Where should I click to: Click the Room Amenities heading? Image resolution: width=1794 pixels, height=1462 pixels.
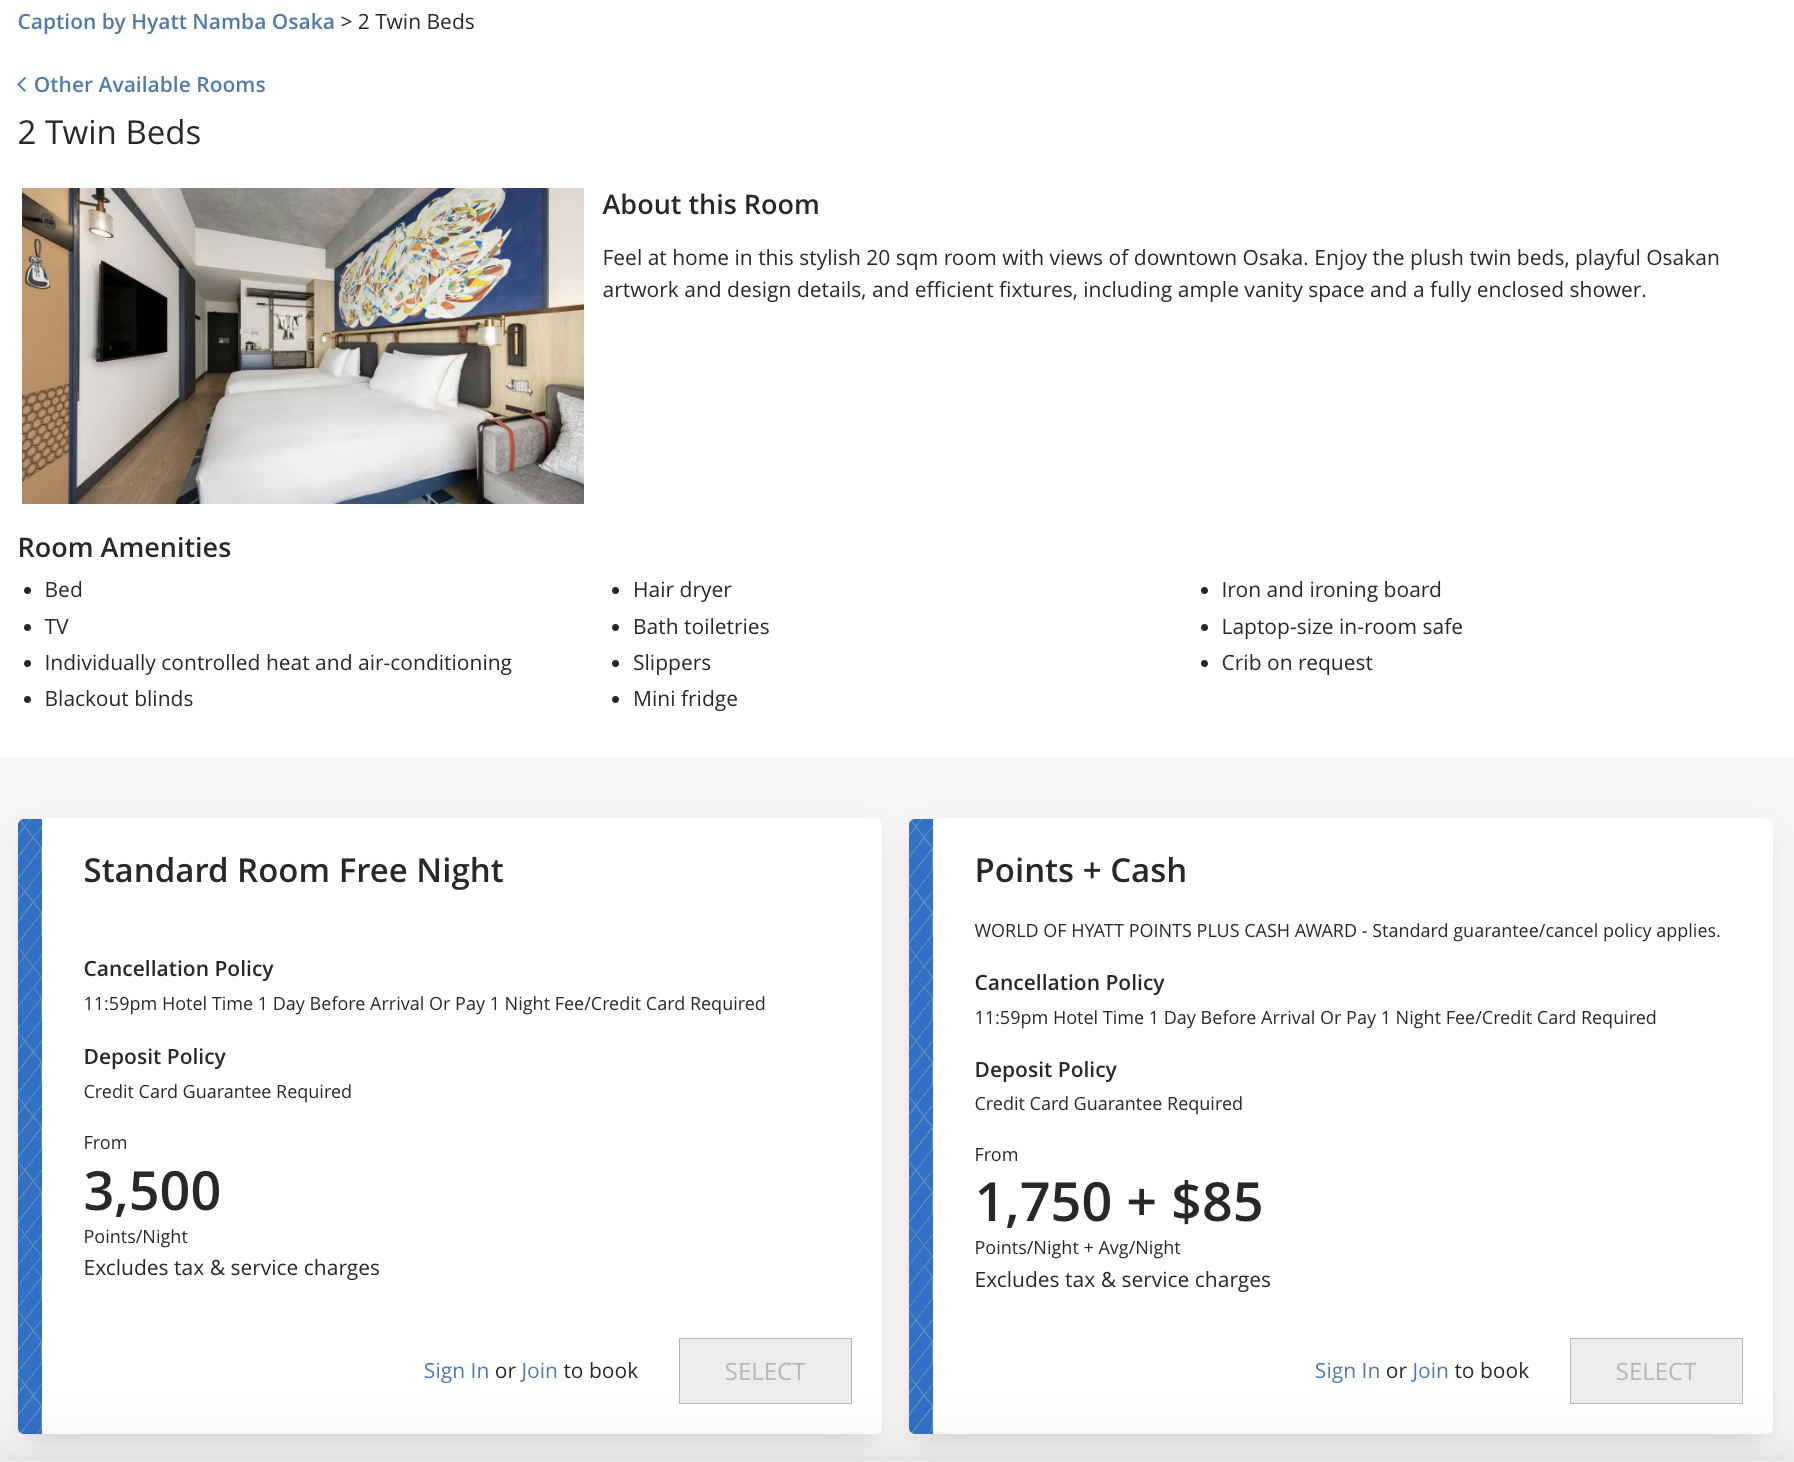point(125,548)
